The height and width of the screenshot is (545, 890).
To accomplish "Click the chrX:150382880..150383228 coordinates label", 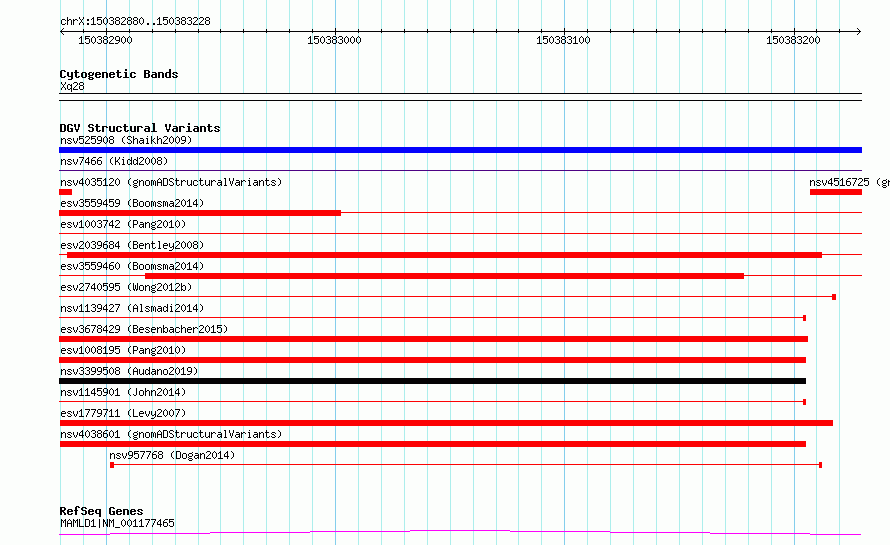I will (135, 21).
